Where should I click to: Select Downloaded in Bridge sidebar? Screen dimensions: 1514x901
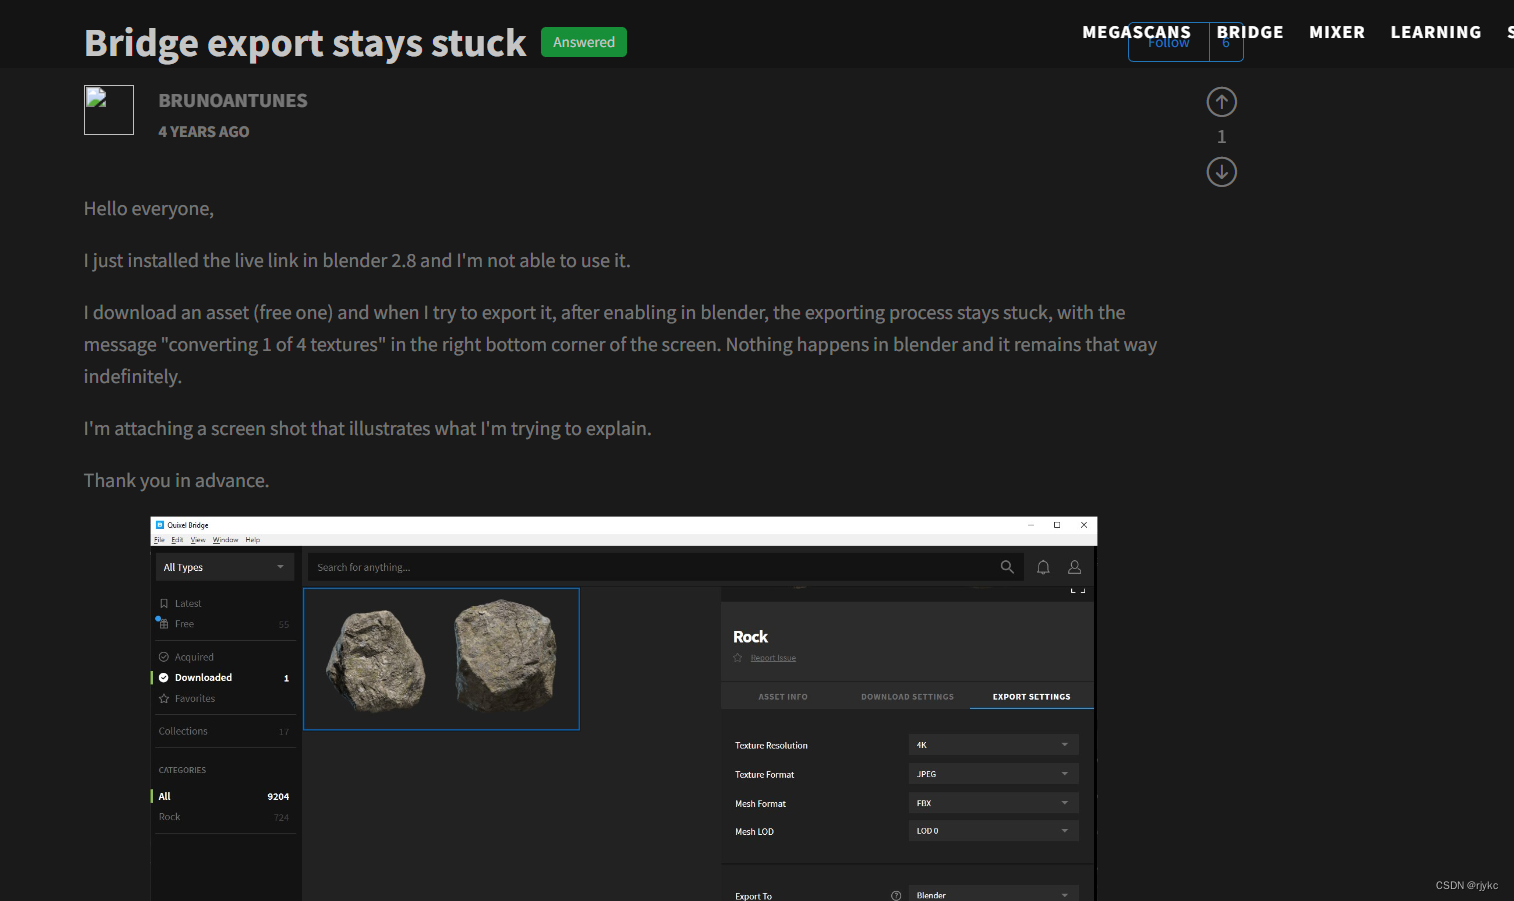[x=203, y=678]
